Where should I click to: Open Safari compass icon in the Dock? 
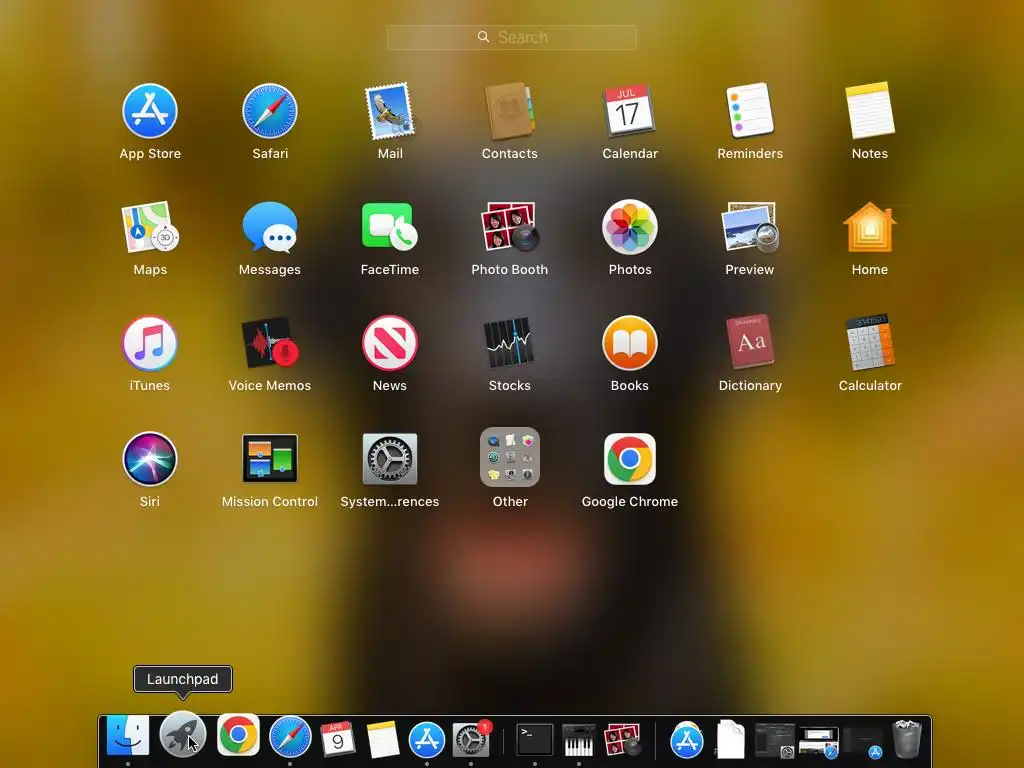click(290, 738)
